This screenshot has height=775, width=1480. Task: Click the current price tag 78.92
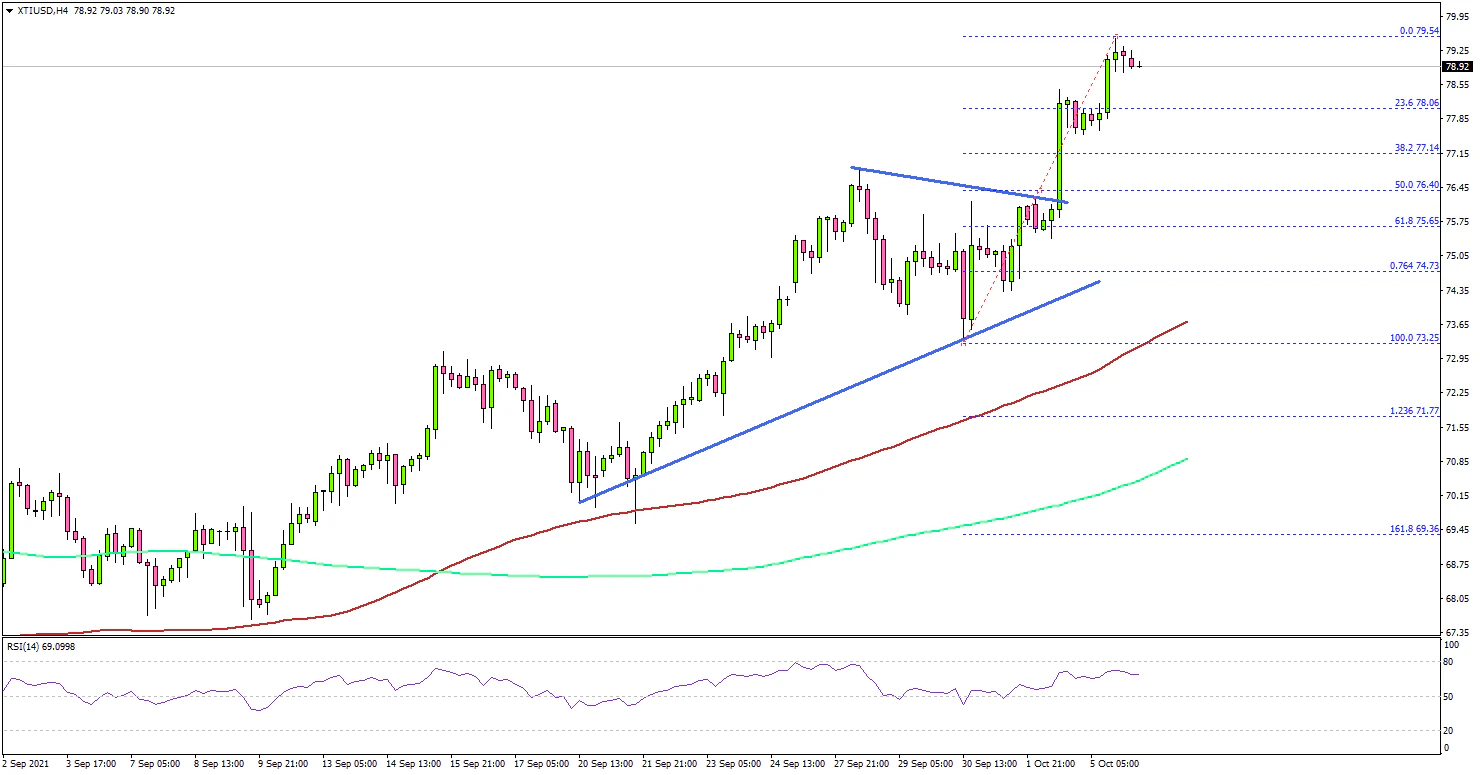pos(1456,67)
